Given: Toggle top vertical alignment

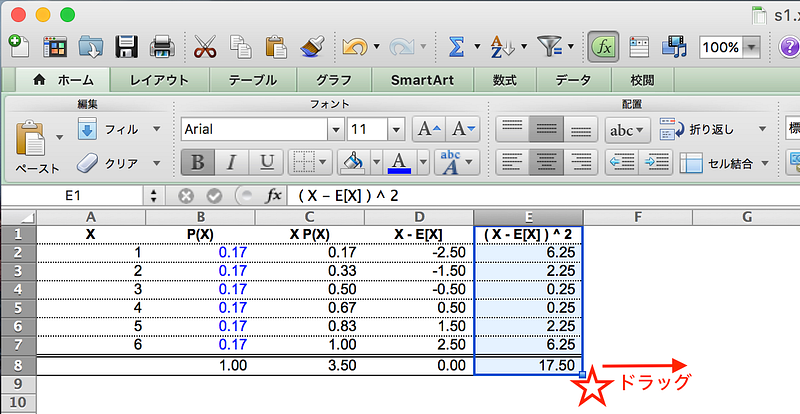Looking at the screenshot, I should click(512, 129).
